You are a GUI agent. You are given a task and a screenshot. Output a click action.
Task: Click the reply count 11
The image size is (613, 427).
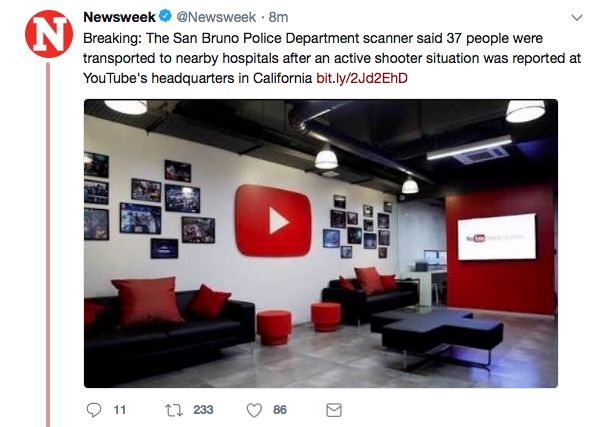point(120,410)
